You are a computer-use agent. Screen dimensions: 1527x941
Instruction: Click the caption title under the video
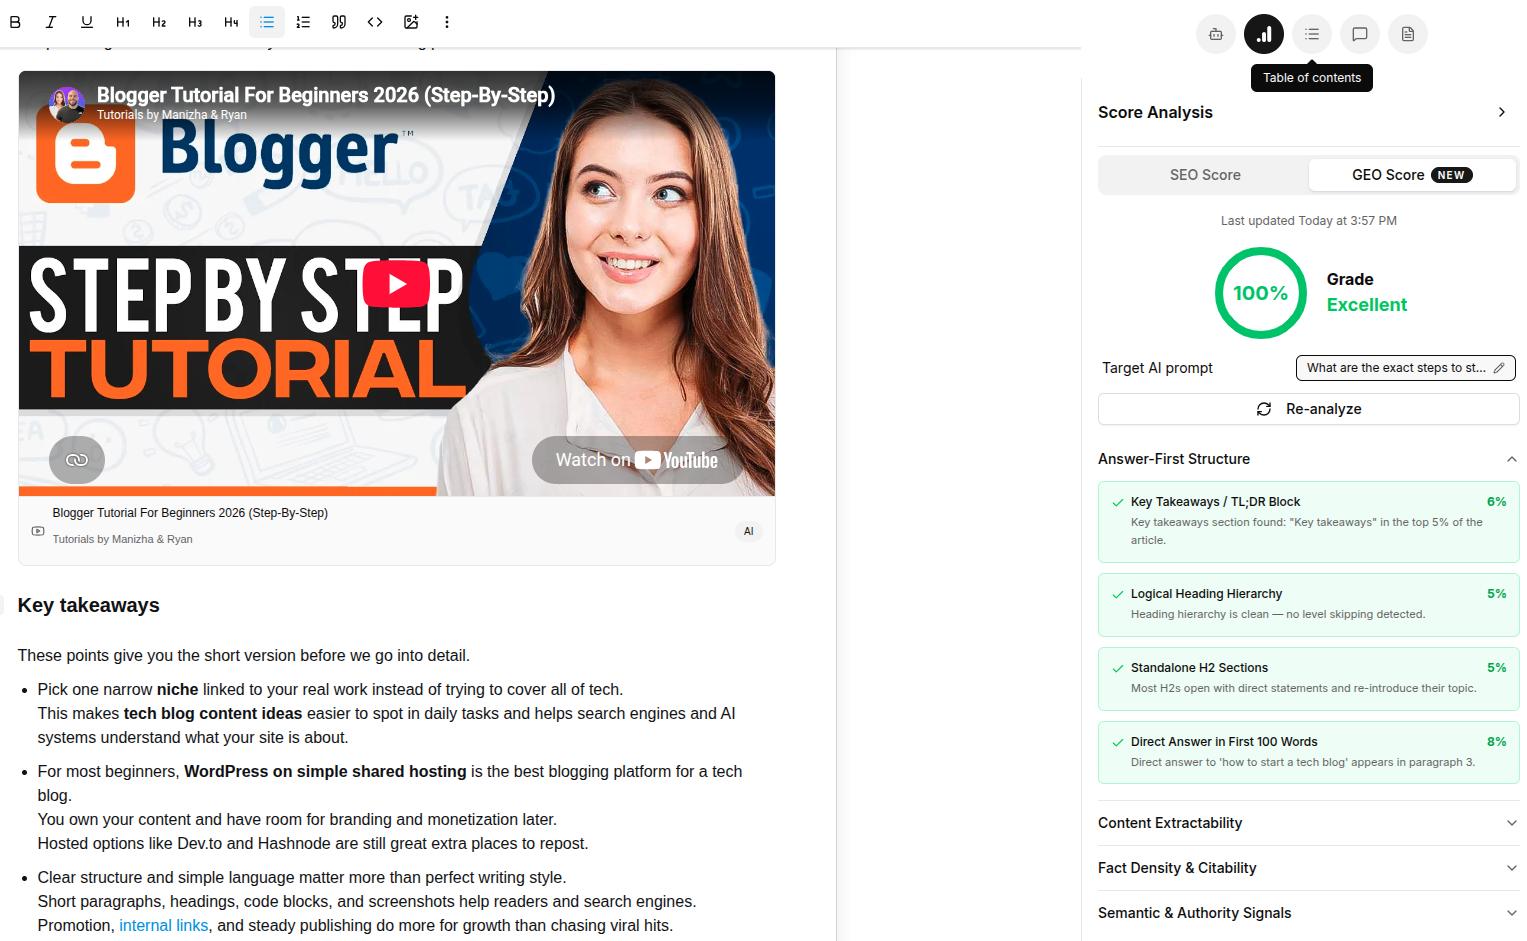190,513
